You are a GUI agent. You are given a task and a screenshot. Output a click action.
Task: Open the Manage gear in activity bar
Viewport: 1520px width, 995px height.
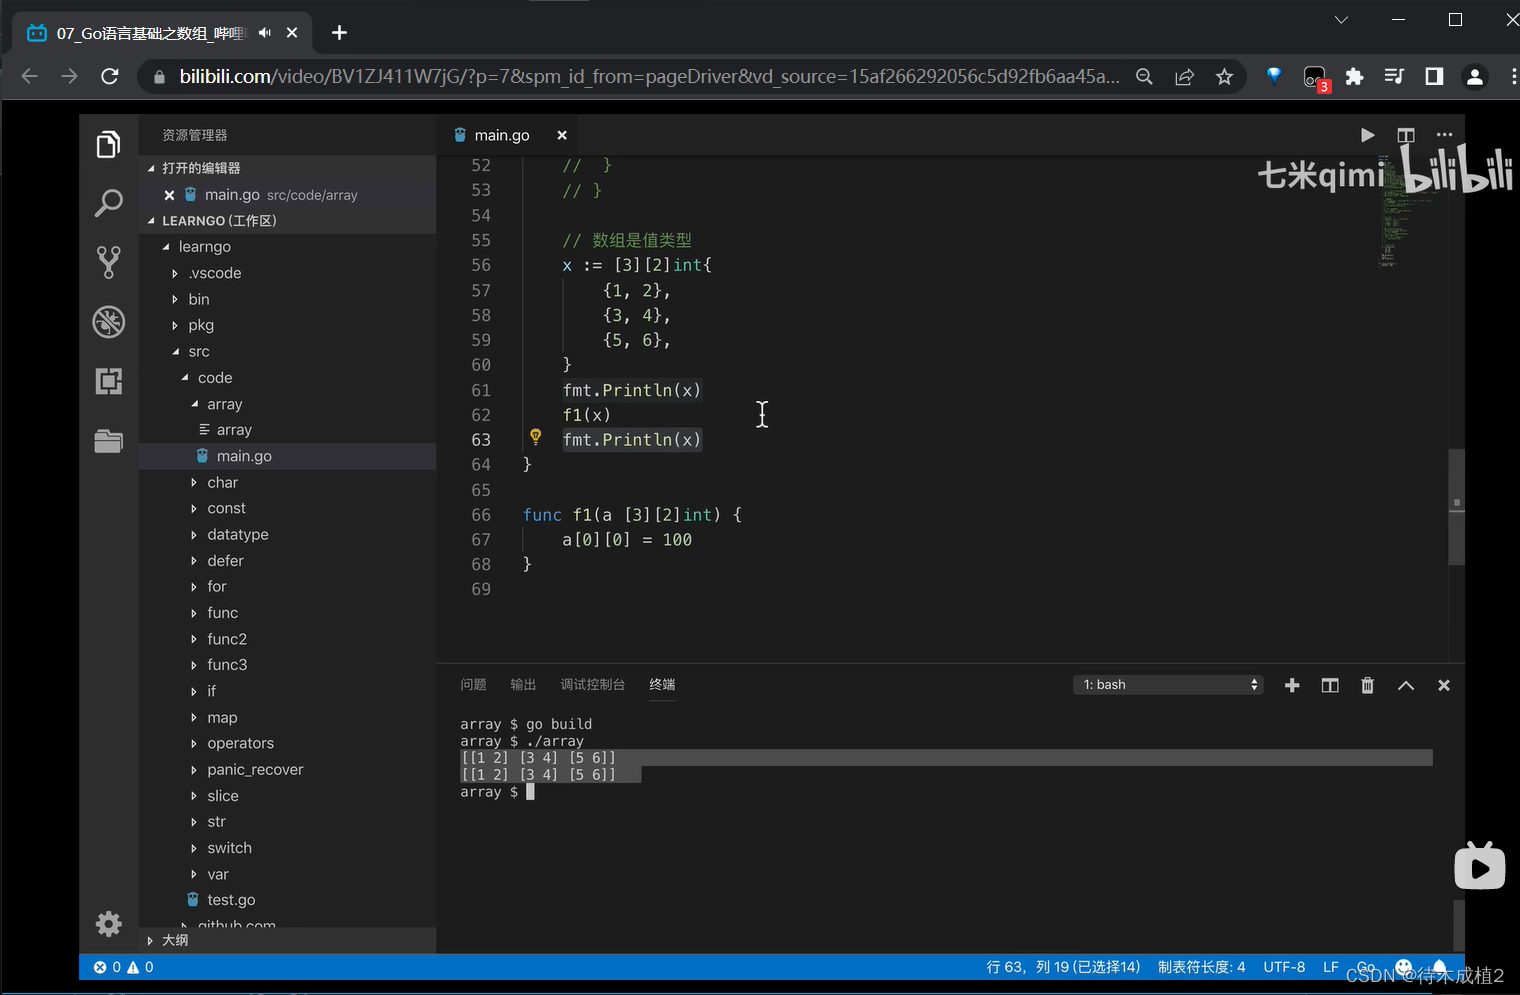click(108, 923)
